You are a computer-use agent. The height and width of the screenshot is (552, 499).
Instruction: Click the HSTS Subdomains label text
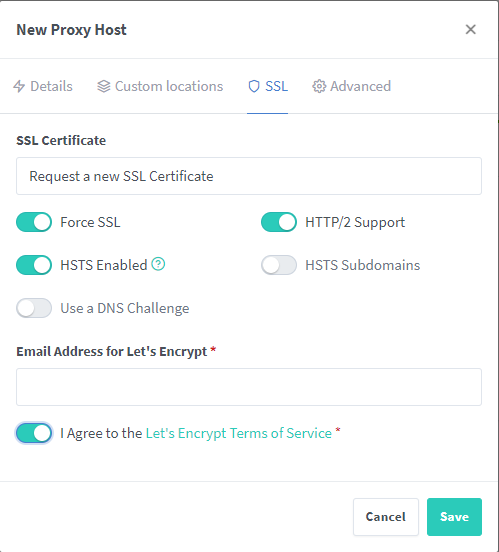point(363,265)
